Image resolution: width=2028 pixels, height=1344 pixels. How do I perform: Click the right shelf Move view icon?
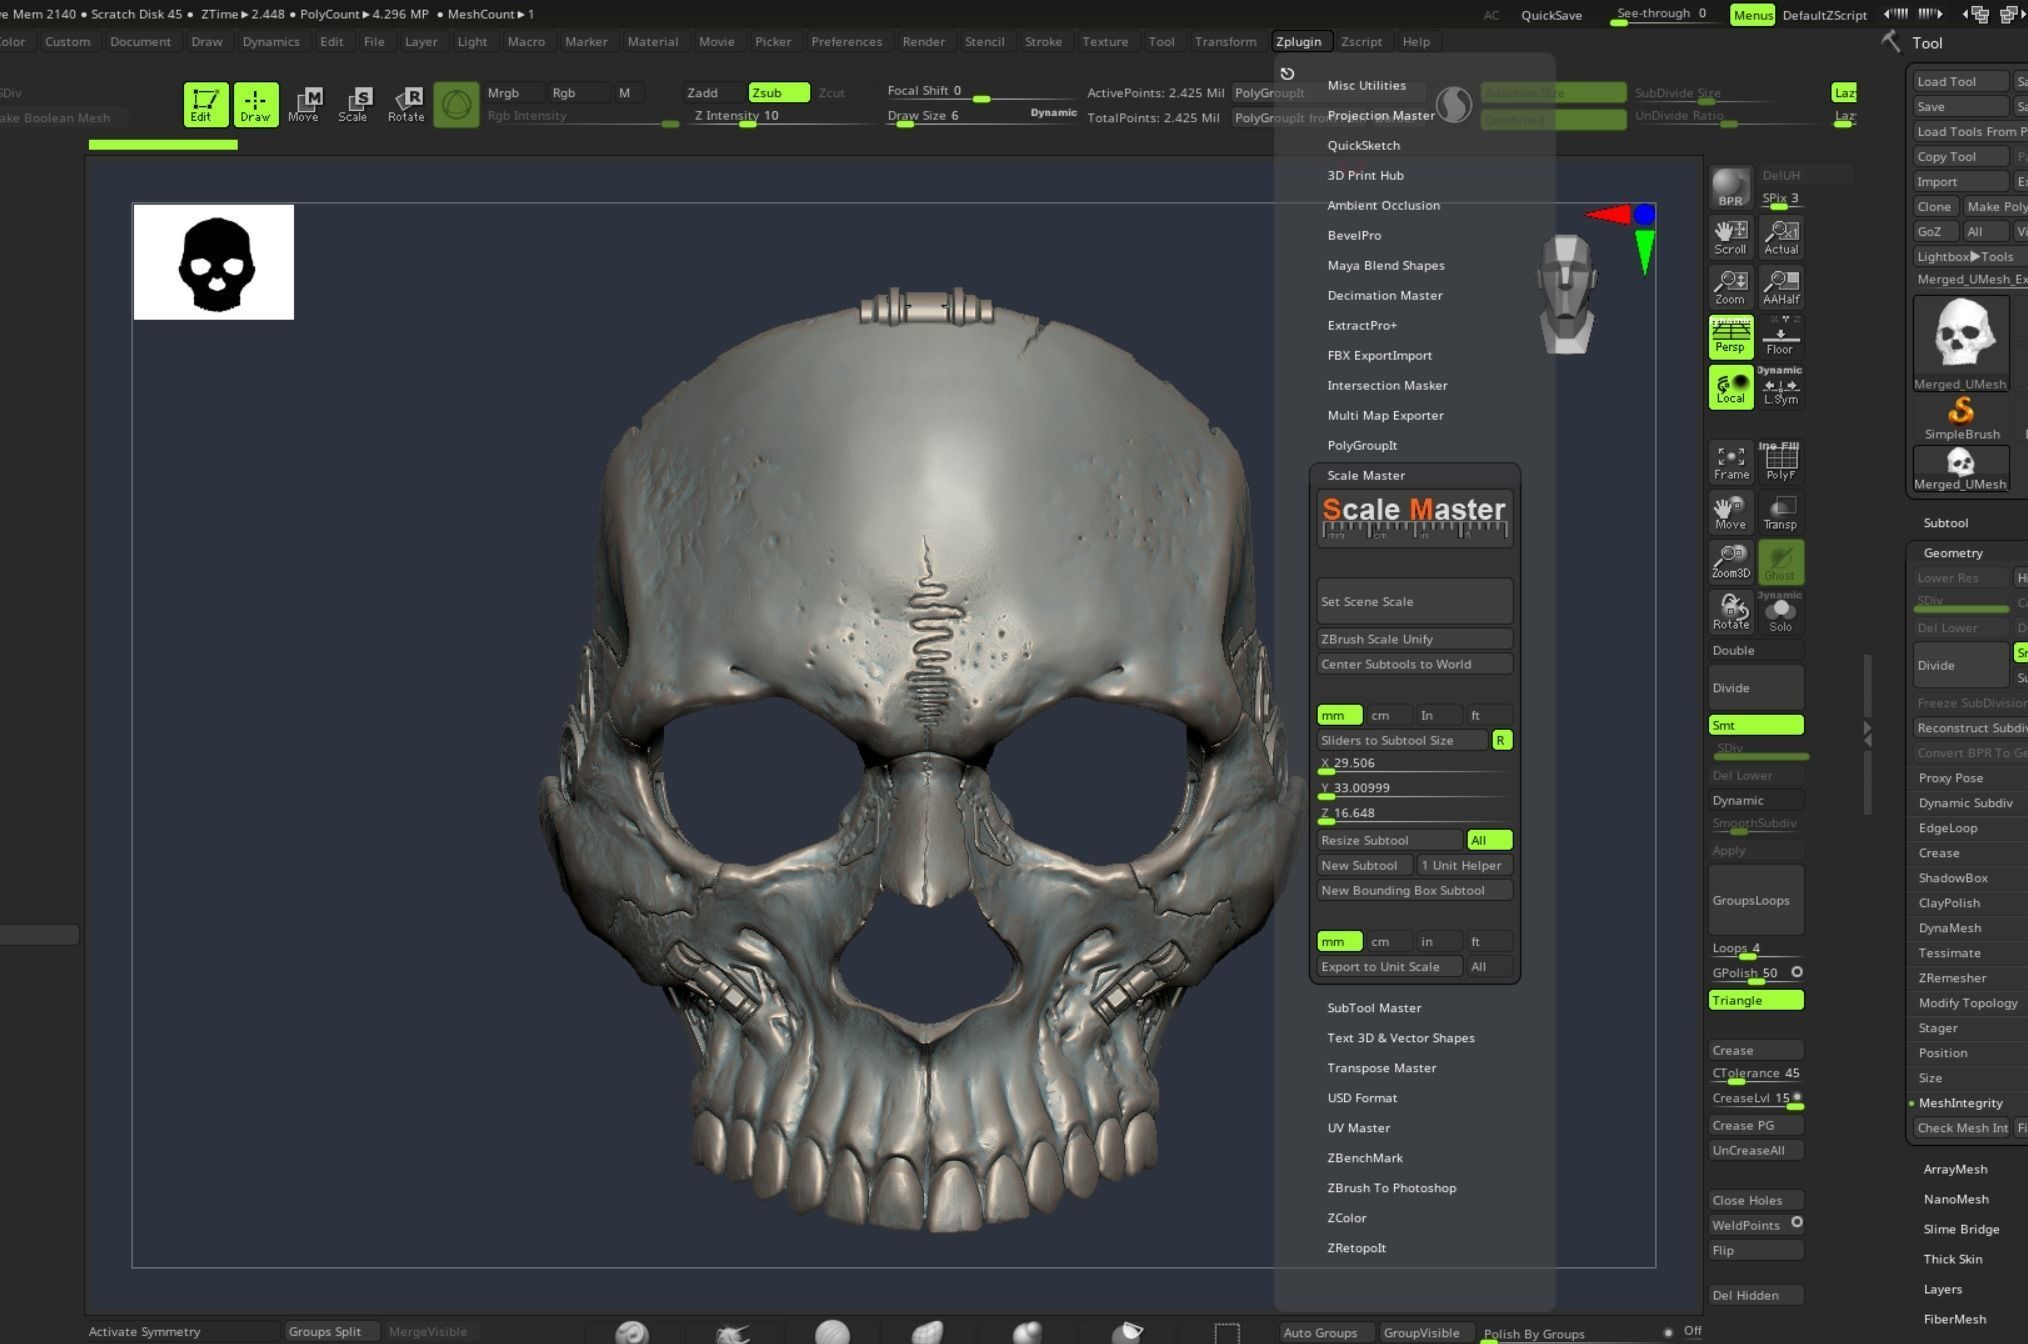[x=1730, y=512]
